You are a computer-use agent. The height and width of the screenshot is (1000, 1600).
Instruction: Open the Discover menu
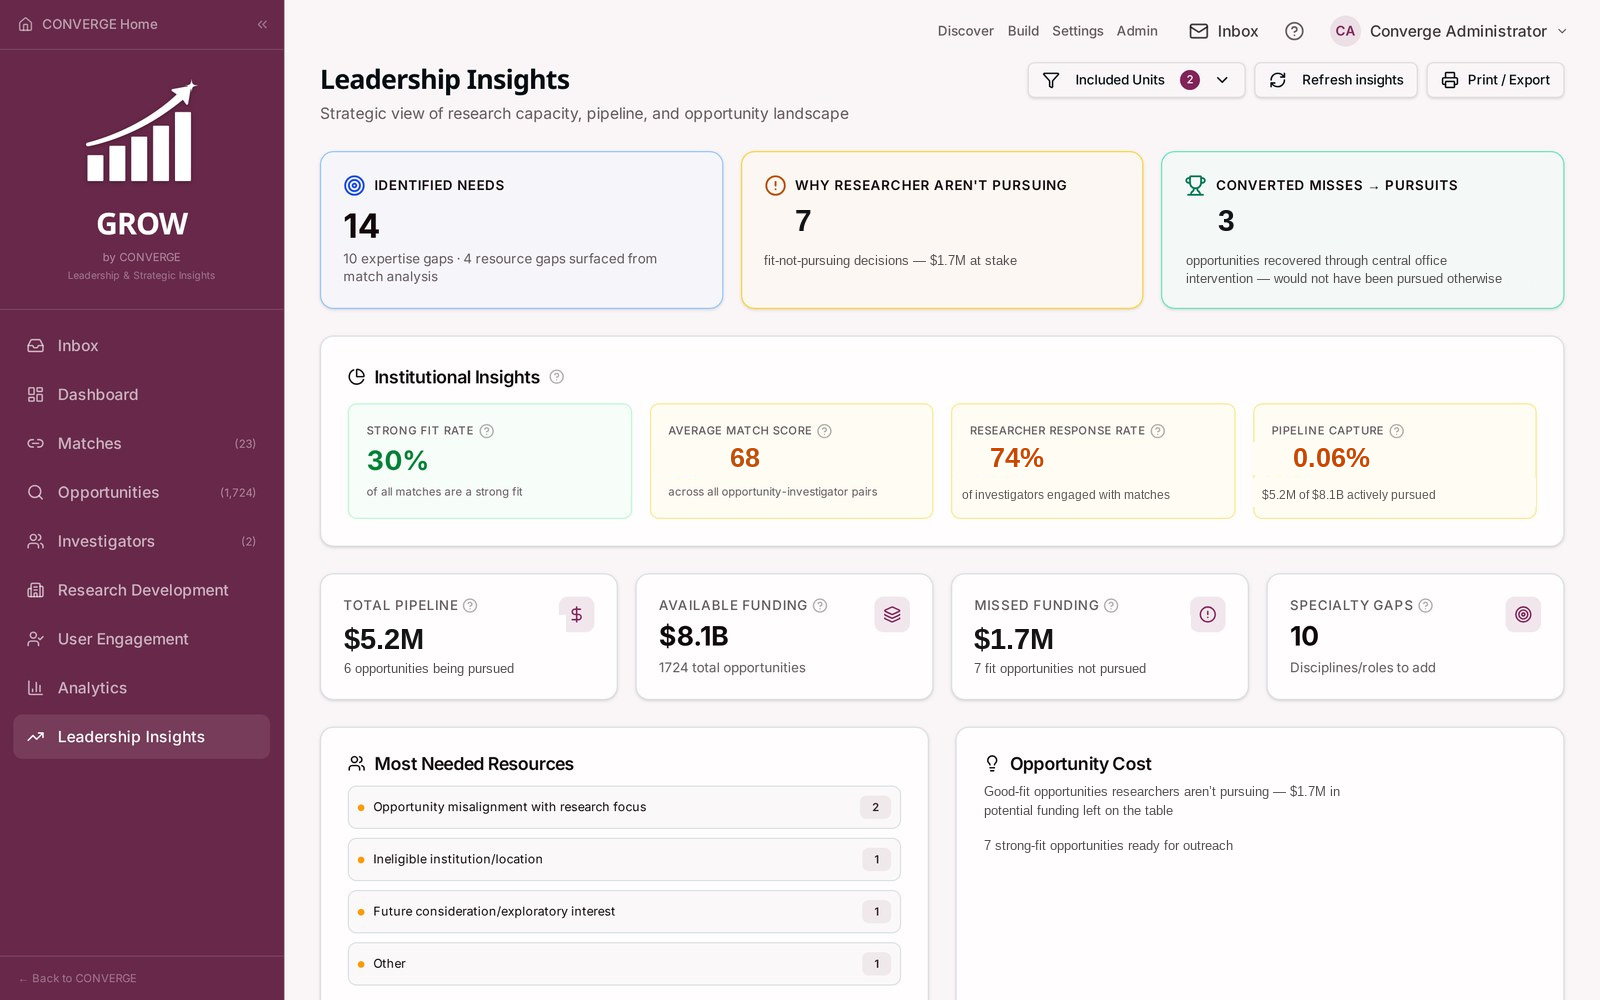click(965, 31)
